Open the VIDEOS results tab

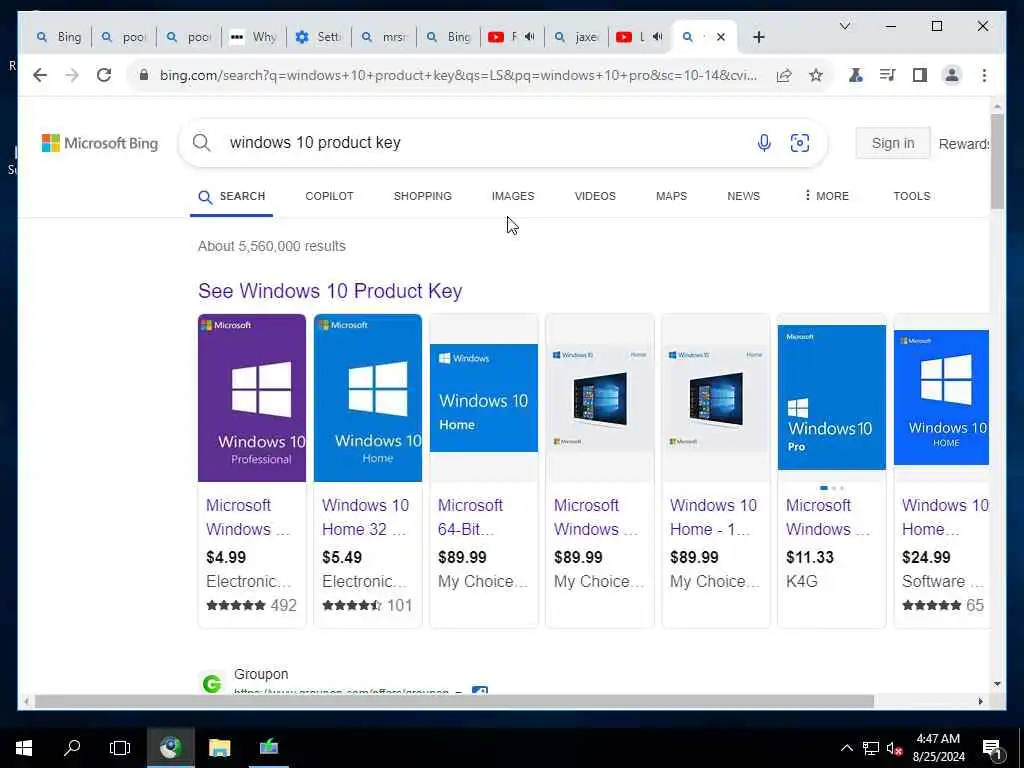(x=595, y=196)
